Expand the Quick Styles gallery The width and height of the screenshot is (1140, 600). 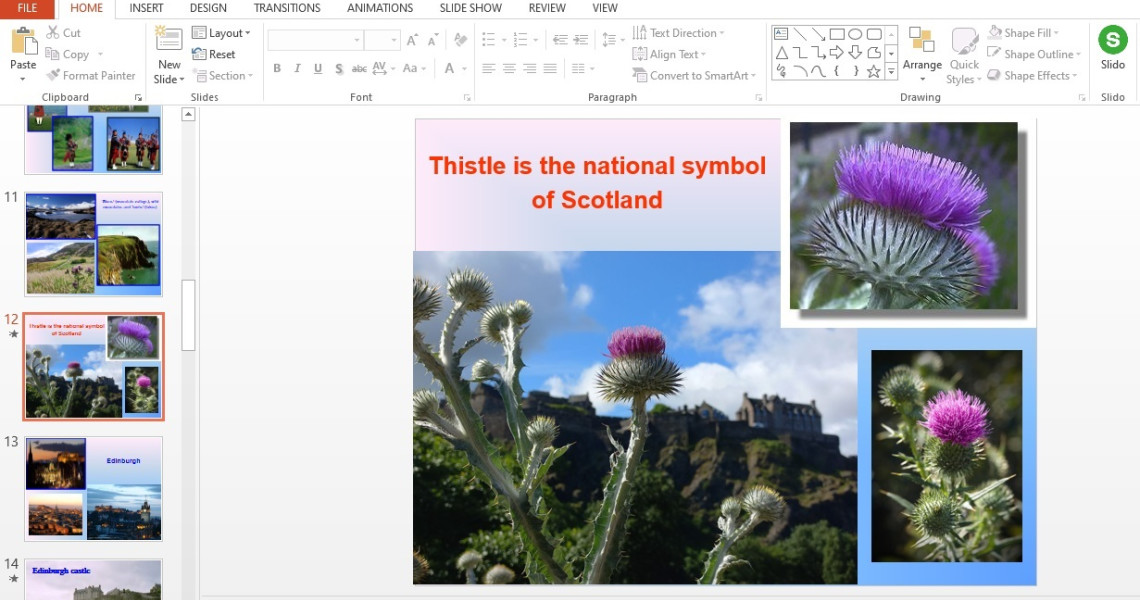(x=964, y=56)
